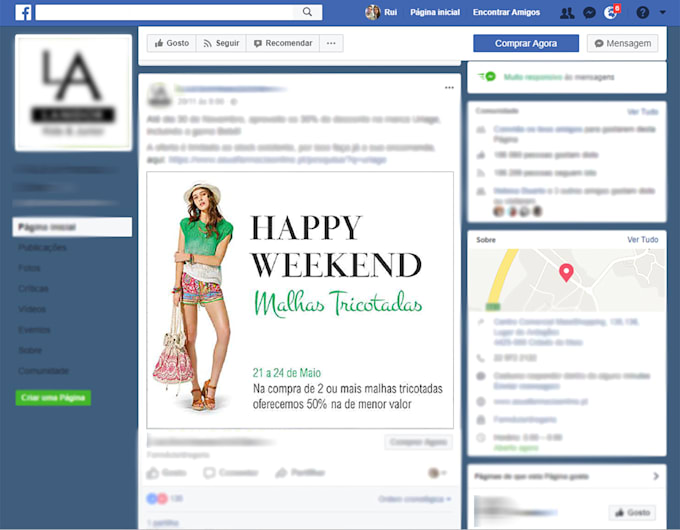680x530 pixels.
Task: Click the Mensagem button
Action: [623, 43]
